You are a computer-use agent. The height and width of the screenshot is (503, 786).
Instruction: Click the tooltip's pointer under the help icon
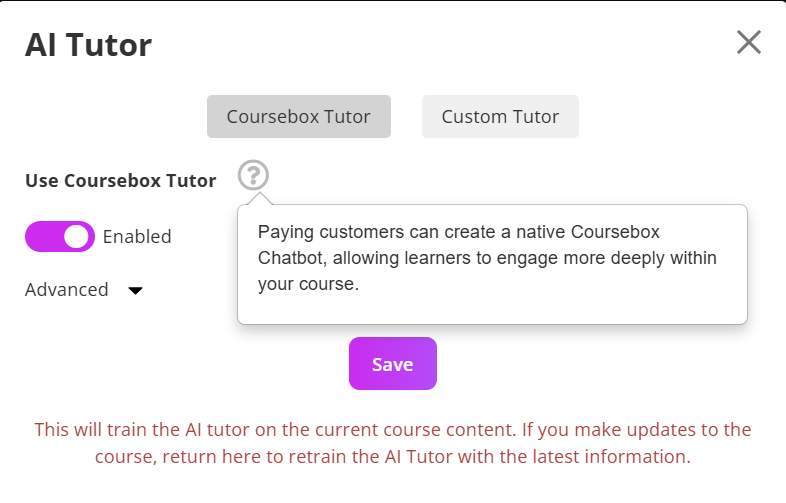[259, 199]
